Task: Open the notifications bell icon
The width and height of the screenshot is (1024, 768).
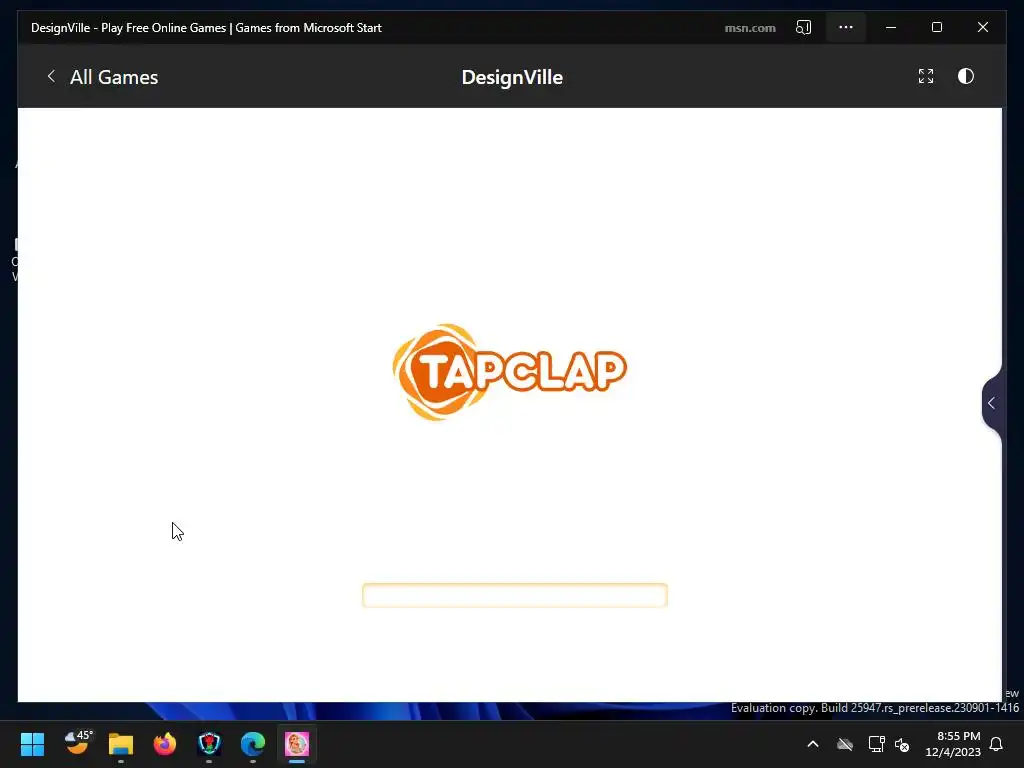Action: point(997,744)
